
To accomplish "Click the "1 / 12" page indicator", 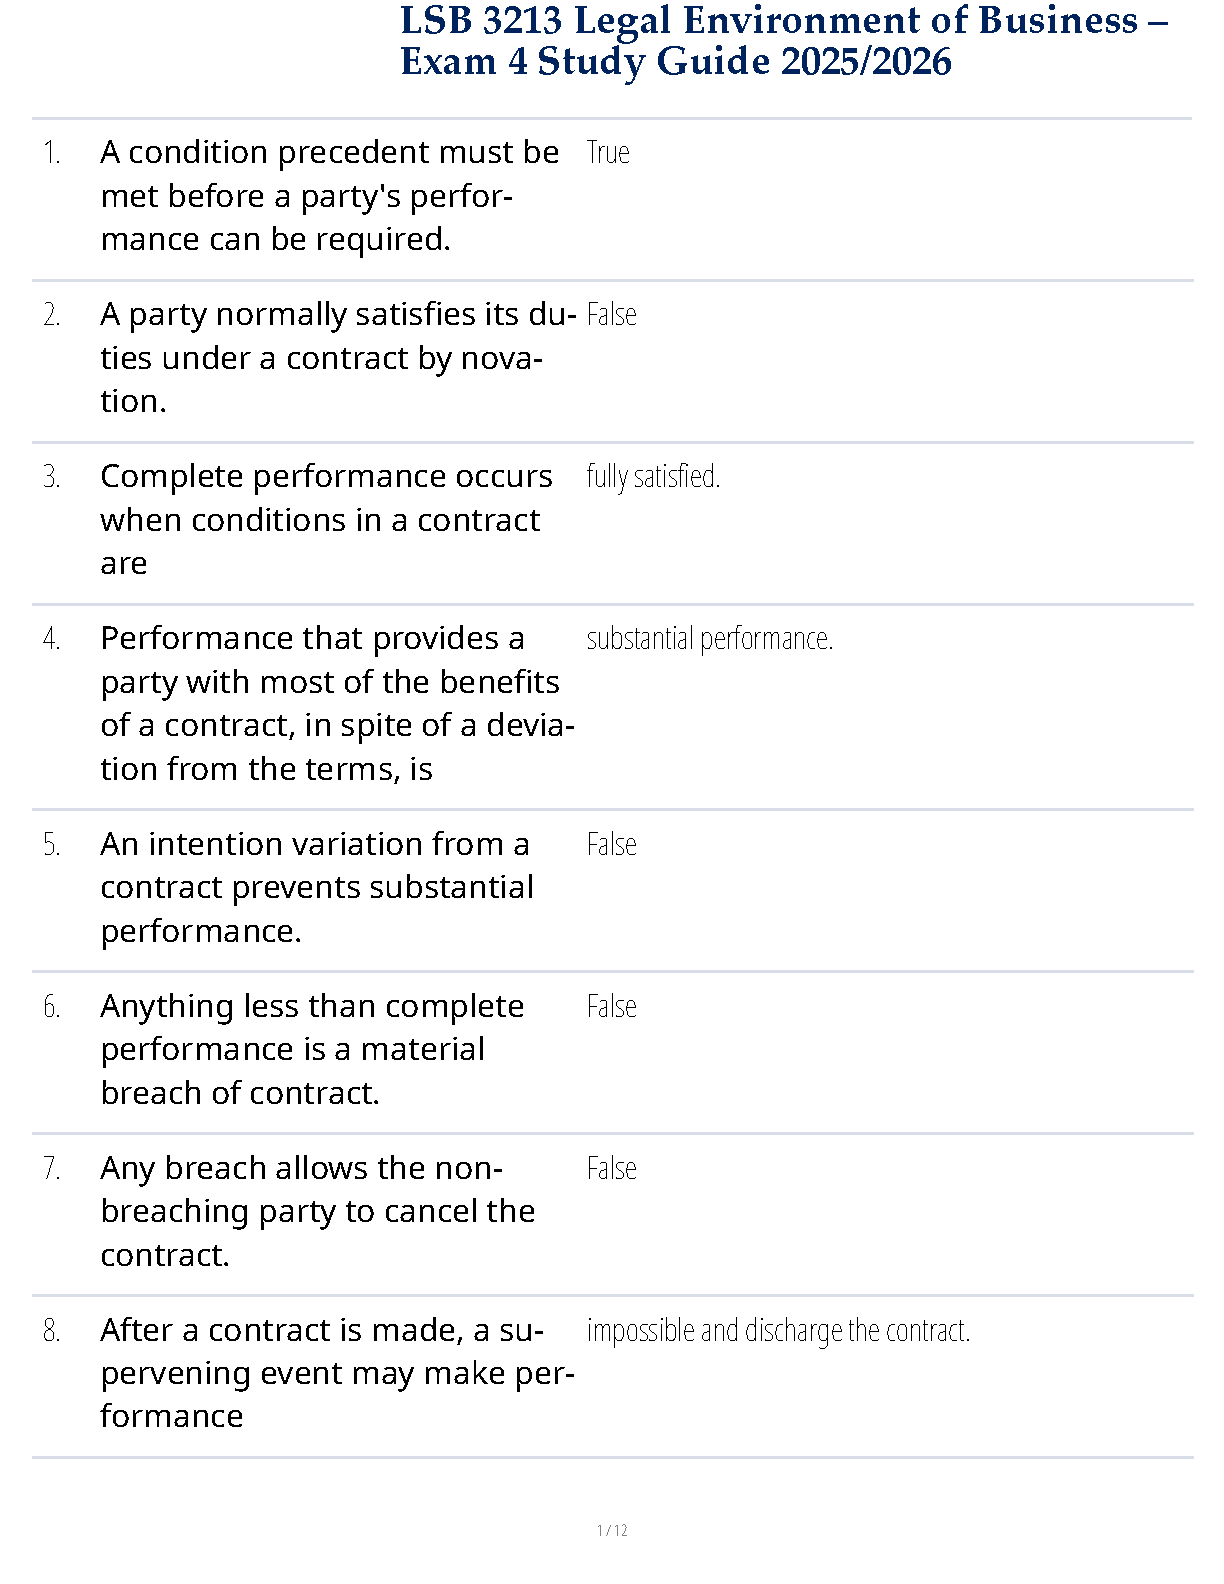I will coord(612,1530).
